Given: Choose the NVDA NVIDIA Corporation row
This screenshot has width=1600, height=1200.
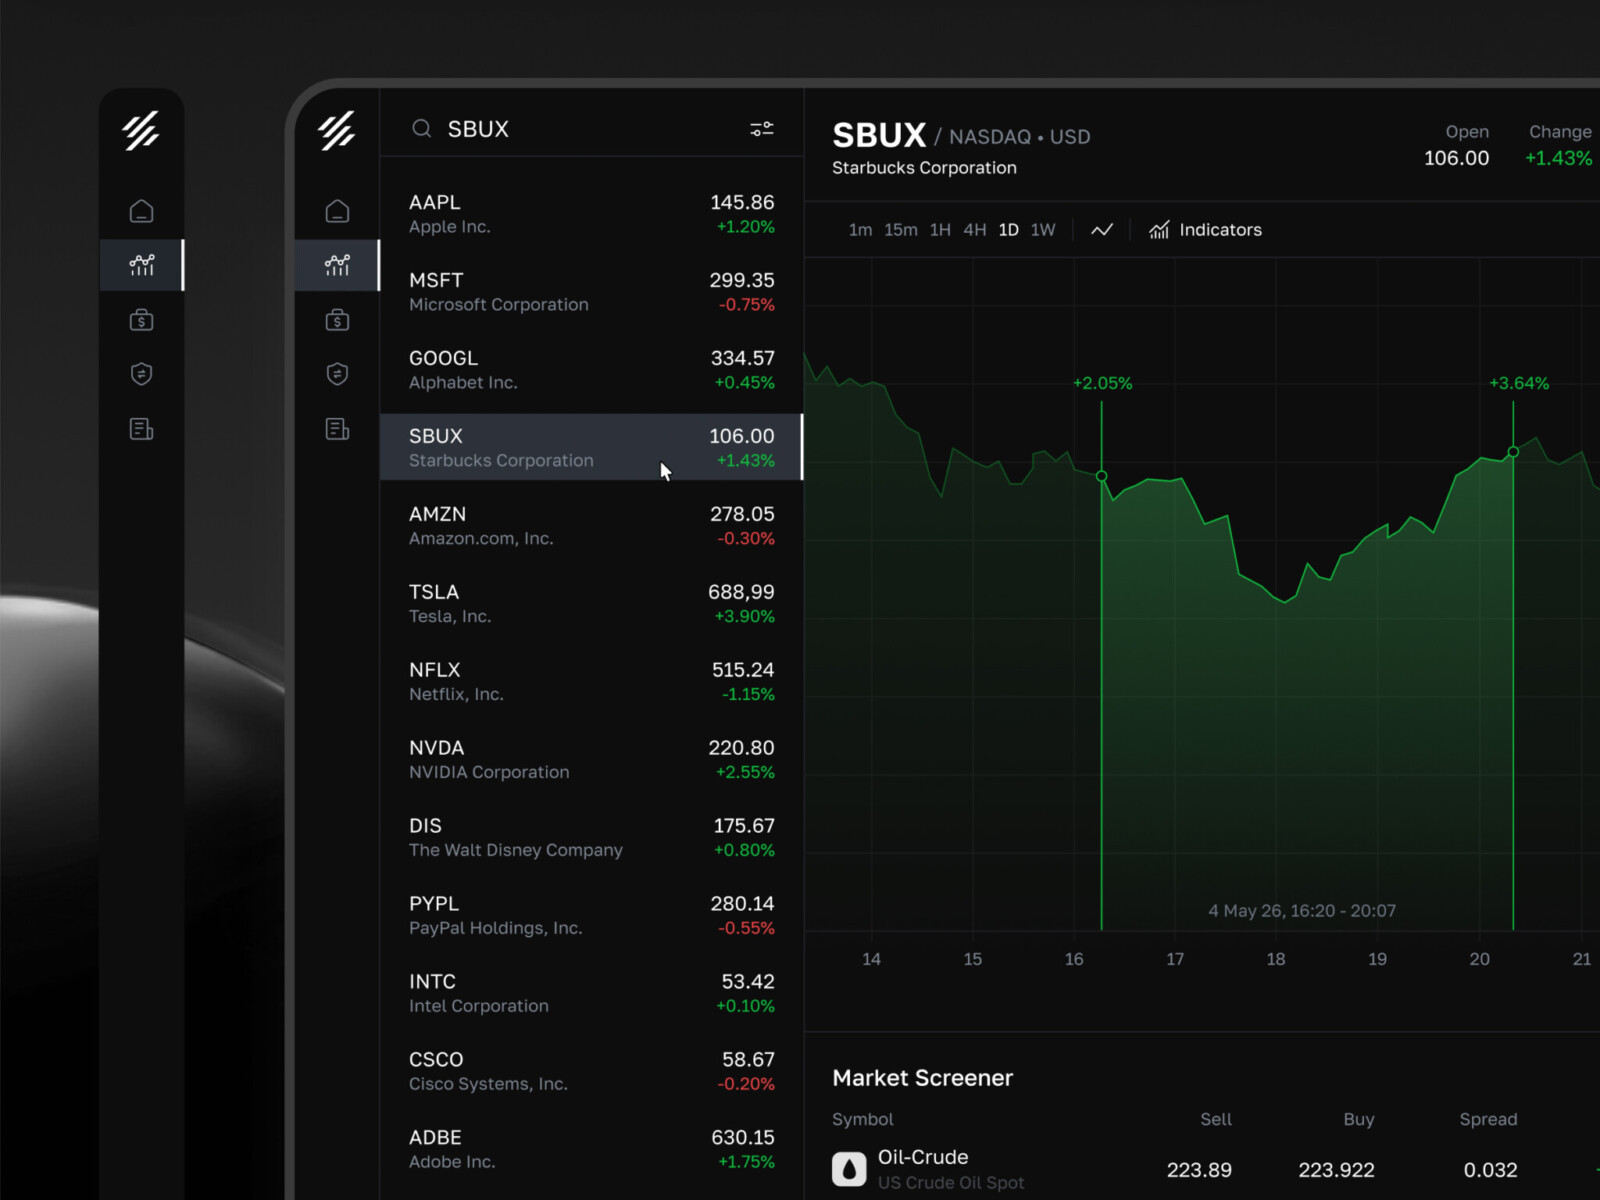Looking at the screenshot, I should tap(592, 760).
